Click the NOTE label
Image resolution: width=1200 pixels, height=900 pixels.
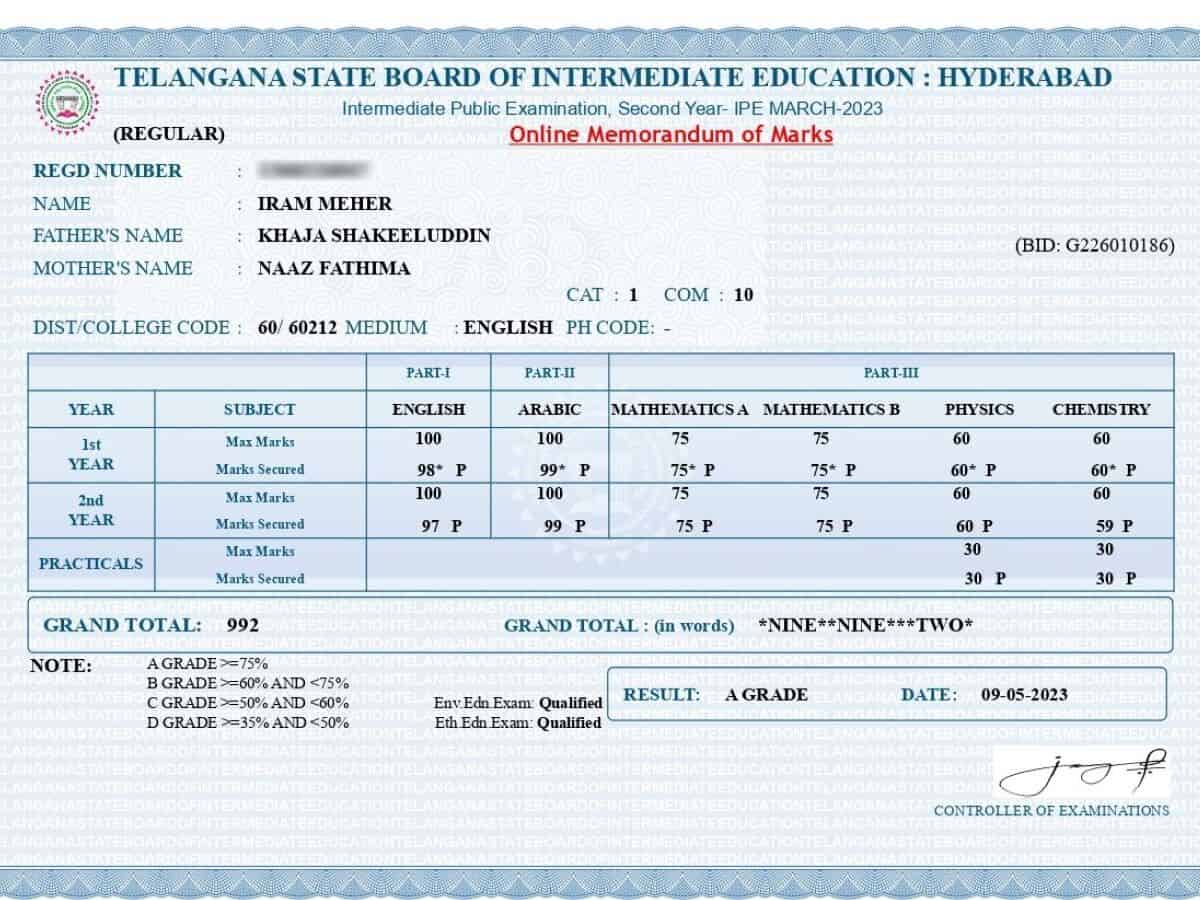(60, 666)
